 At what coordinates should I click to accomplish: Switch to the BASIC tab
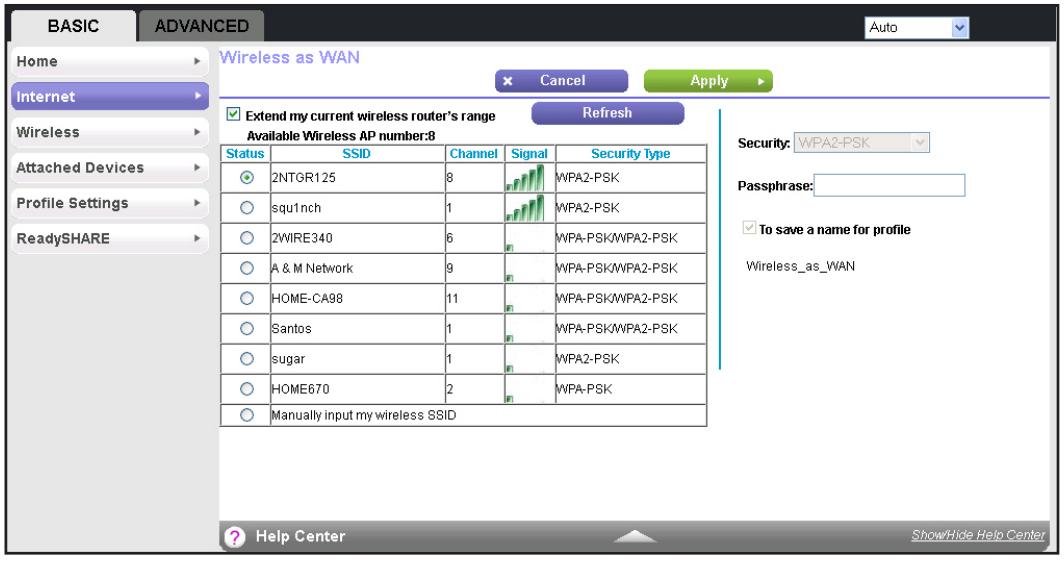[x=73, y=26]
